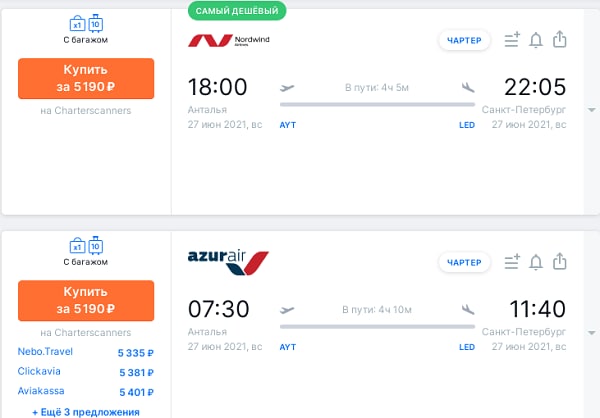Open the Clickavia offer for 5 381 ₽

(86, 372)
